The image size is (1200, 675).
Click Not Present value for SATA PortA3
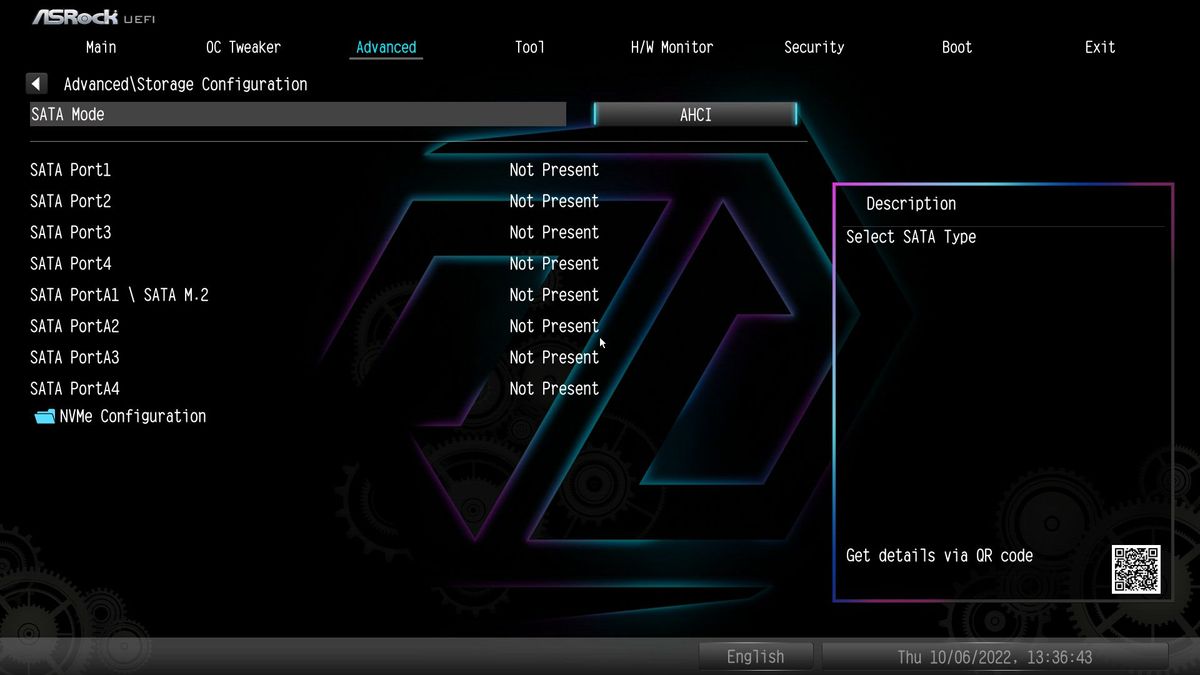click(x=554, y=357)
